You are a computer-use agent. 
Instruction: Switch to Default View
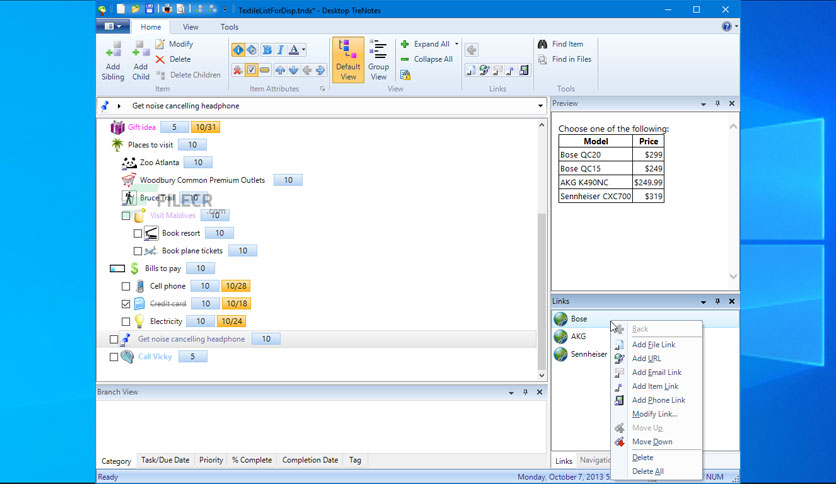pos(348,60)
